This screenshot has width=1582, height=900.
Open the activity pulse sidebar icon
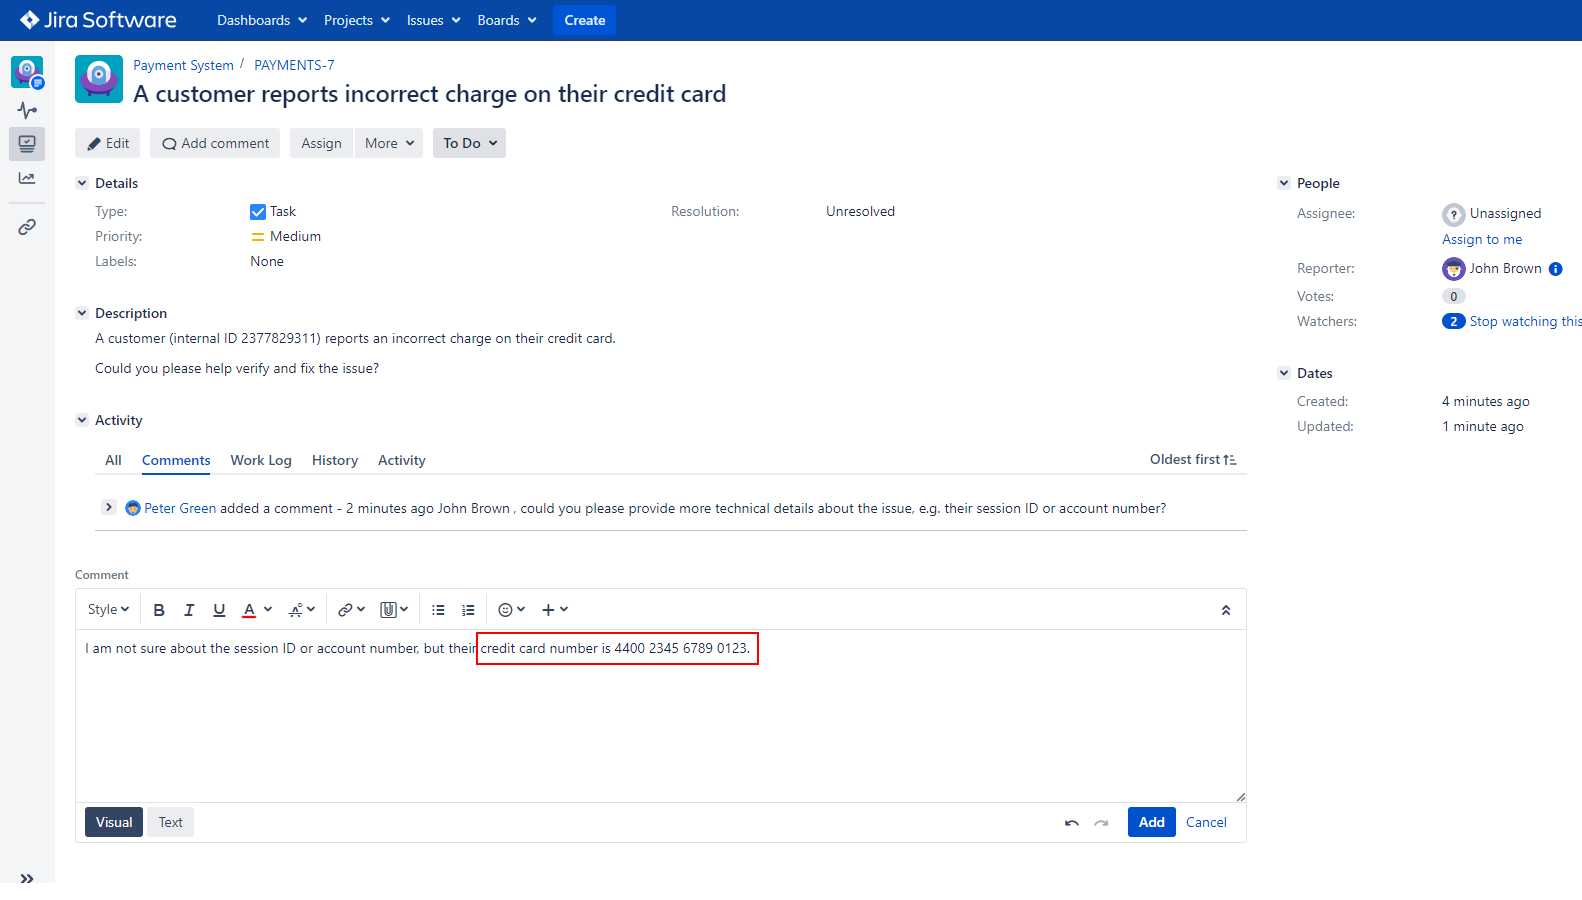[x=27, y=110]
